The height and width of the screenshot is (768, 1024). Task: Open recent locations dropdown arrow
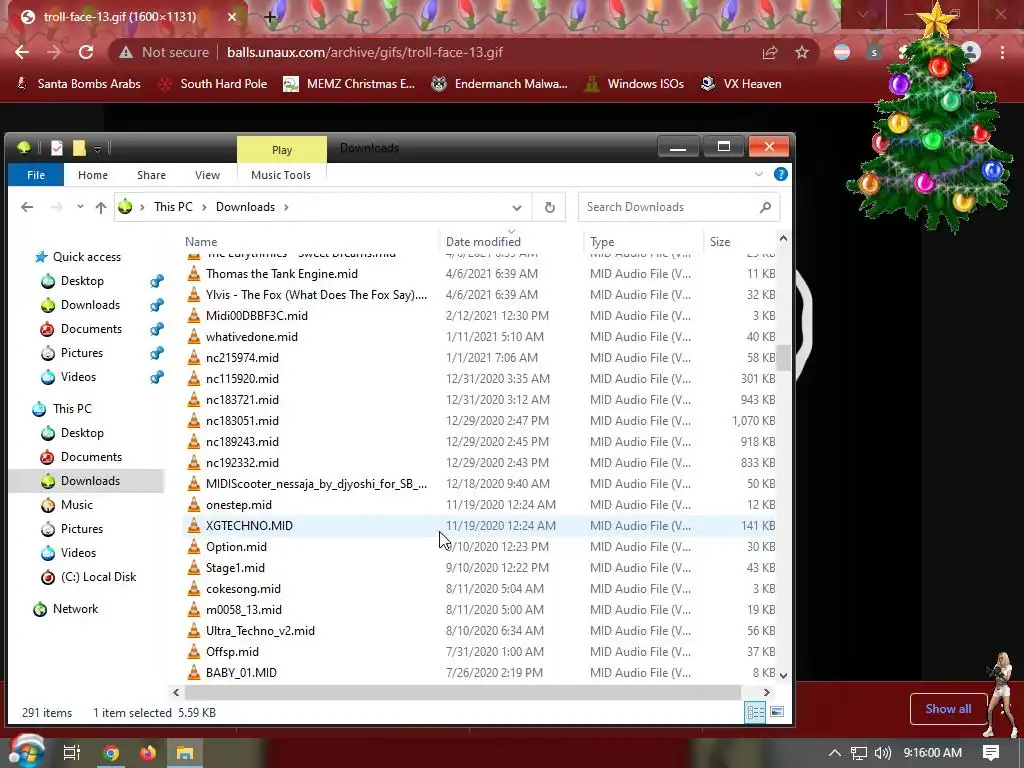click(80, 207)
